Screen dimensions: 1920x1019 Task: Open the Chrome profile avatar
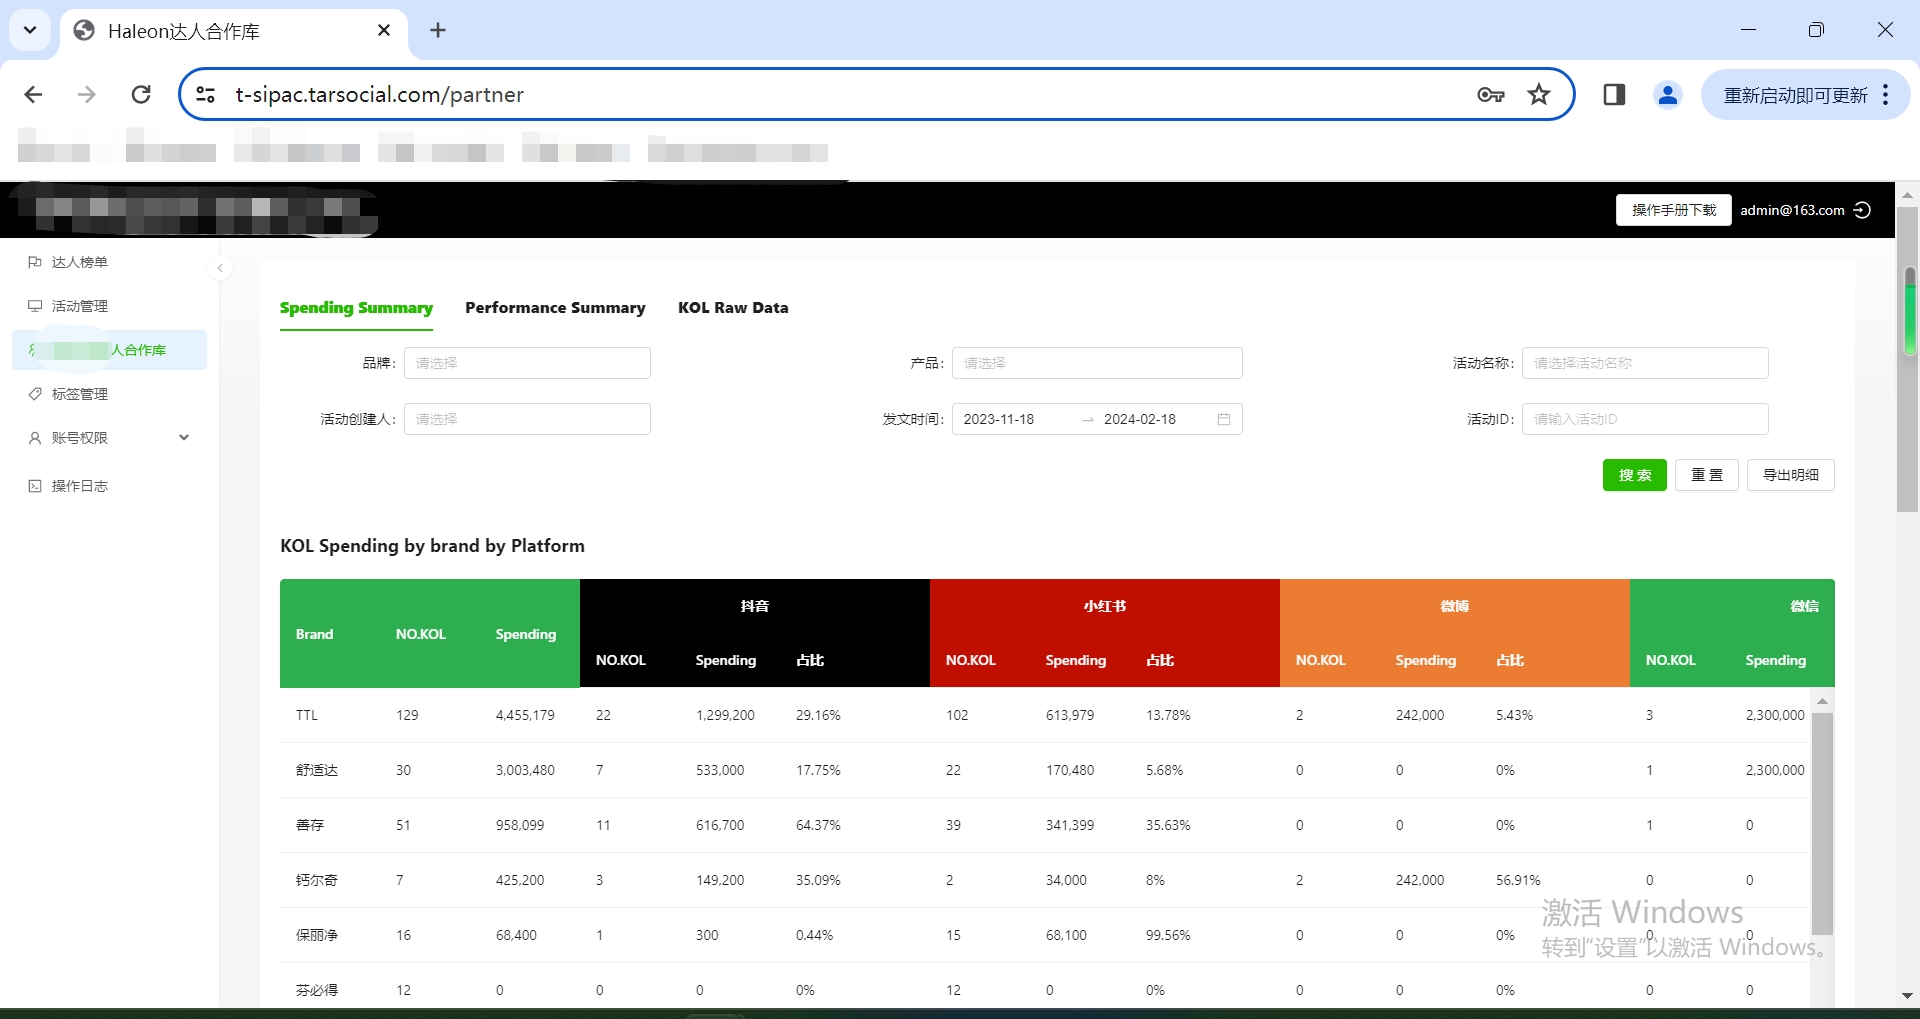1667,94
